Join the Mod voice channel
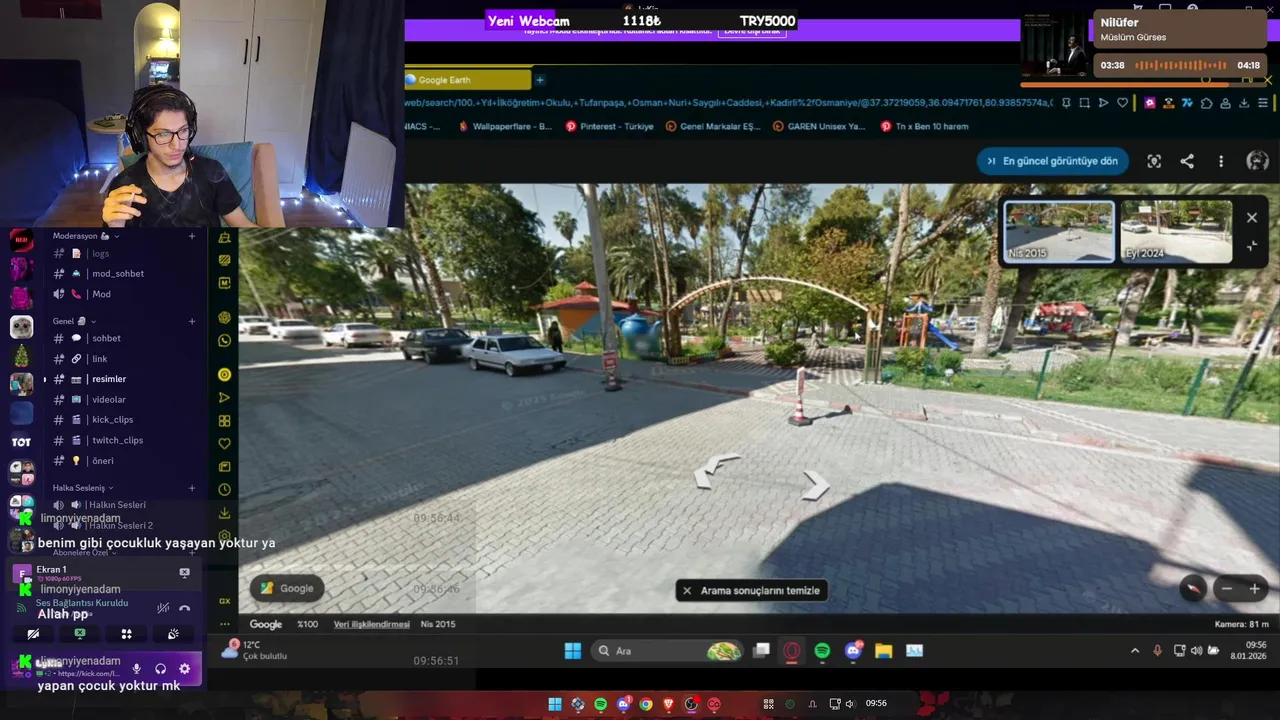 click(101, 294)
